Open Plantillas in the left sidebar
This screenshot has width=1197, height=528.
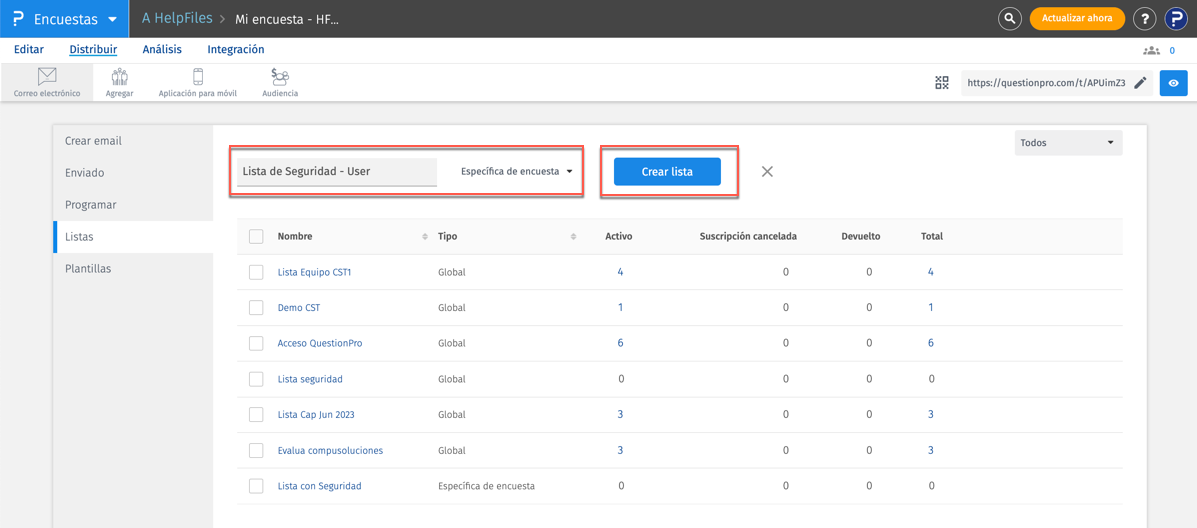pos(88,269)
